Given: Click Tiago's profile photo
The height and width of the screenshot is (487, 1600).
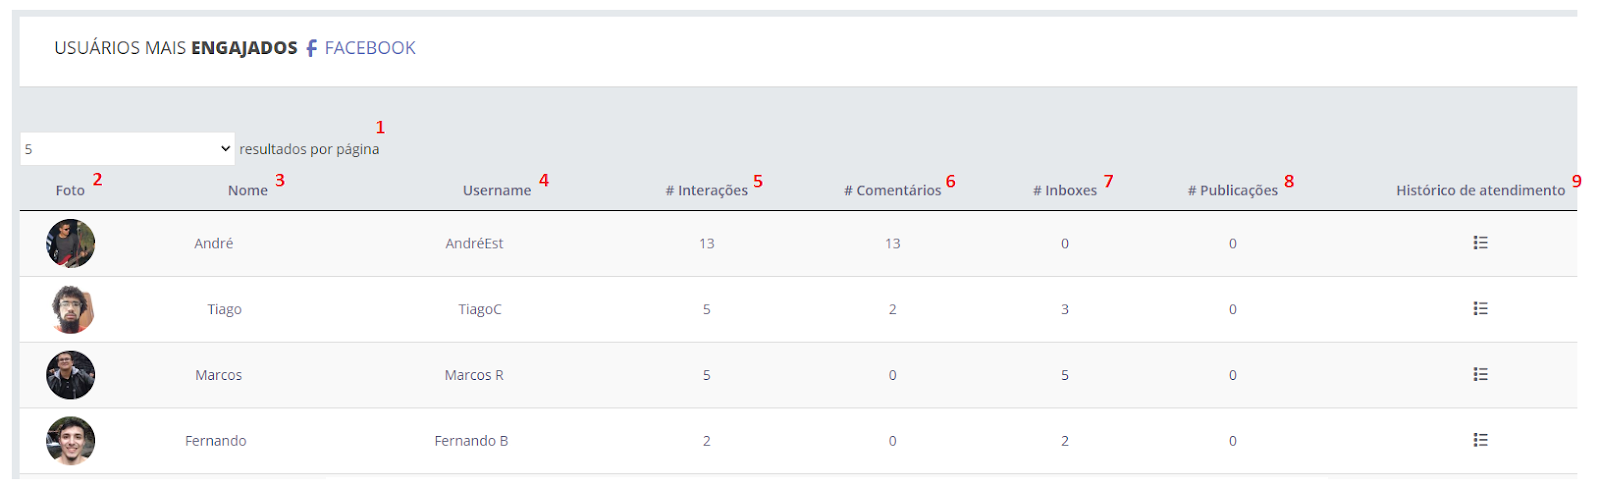Looking at the screenshot, I should pos(70,309).
